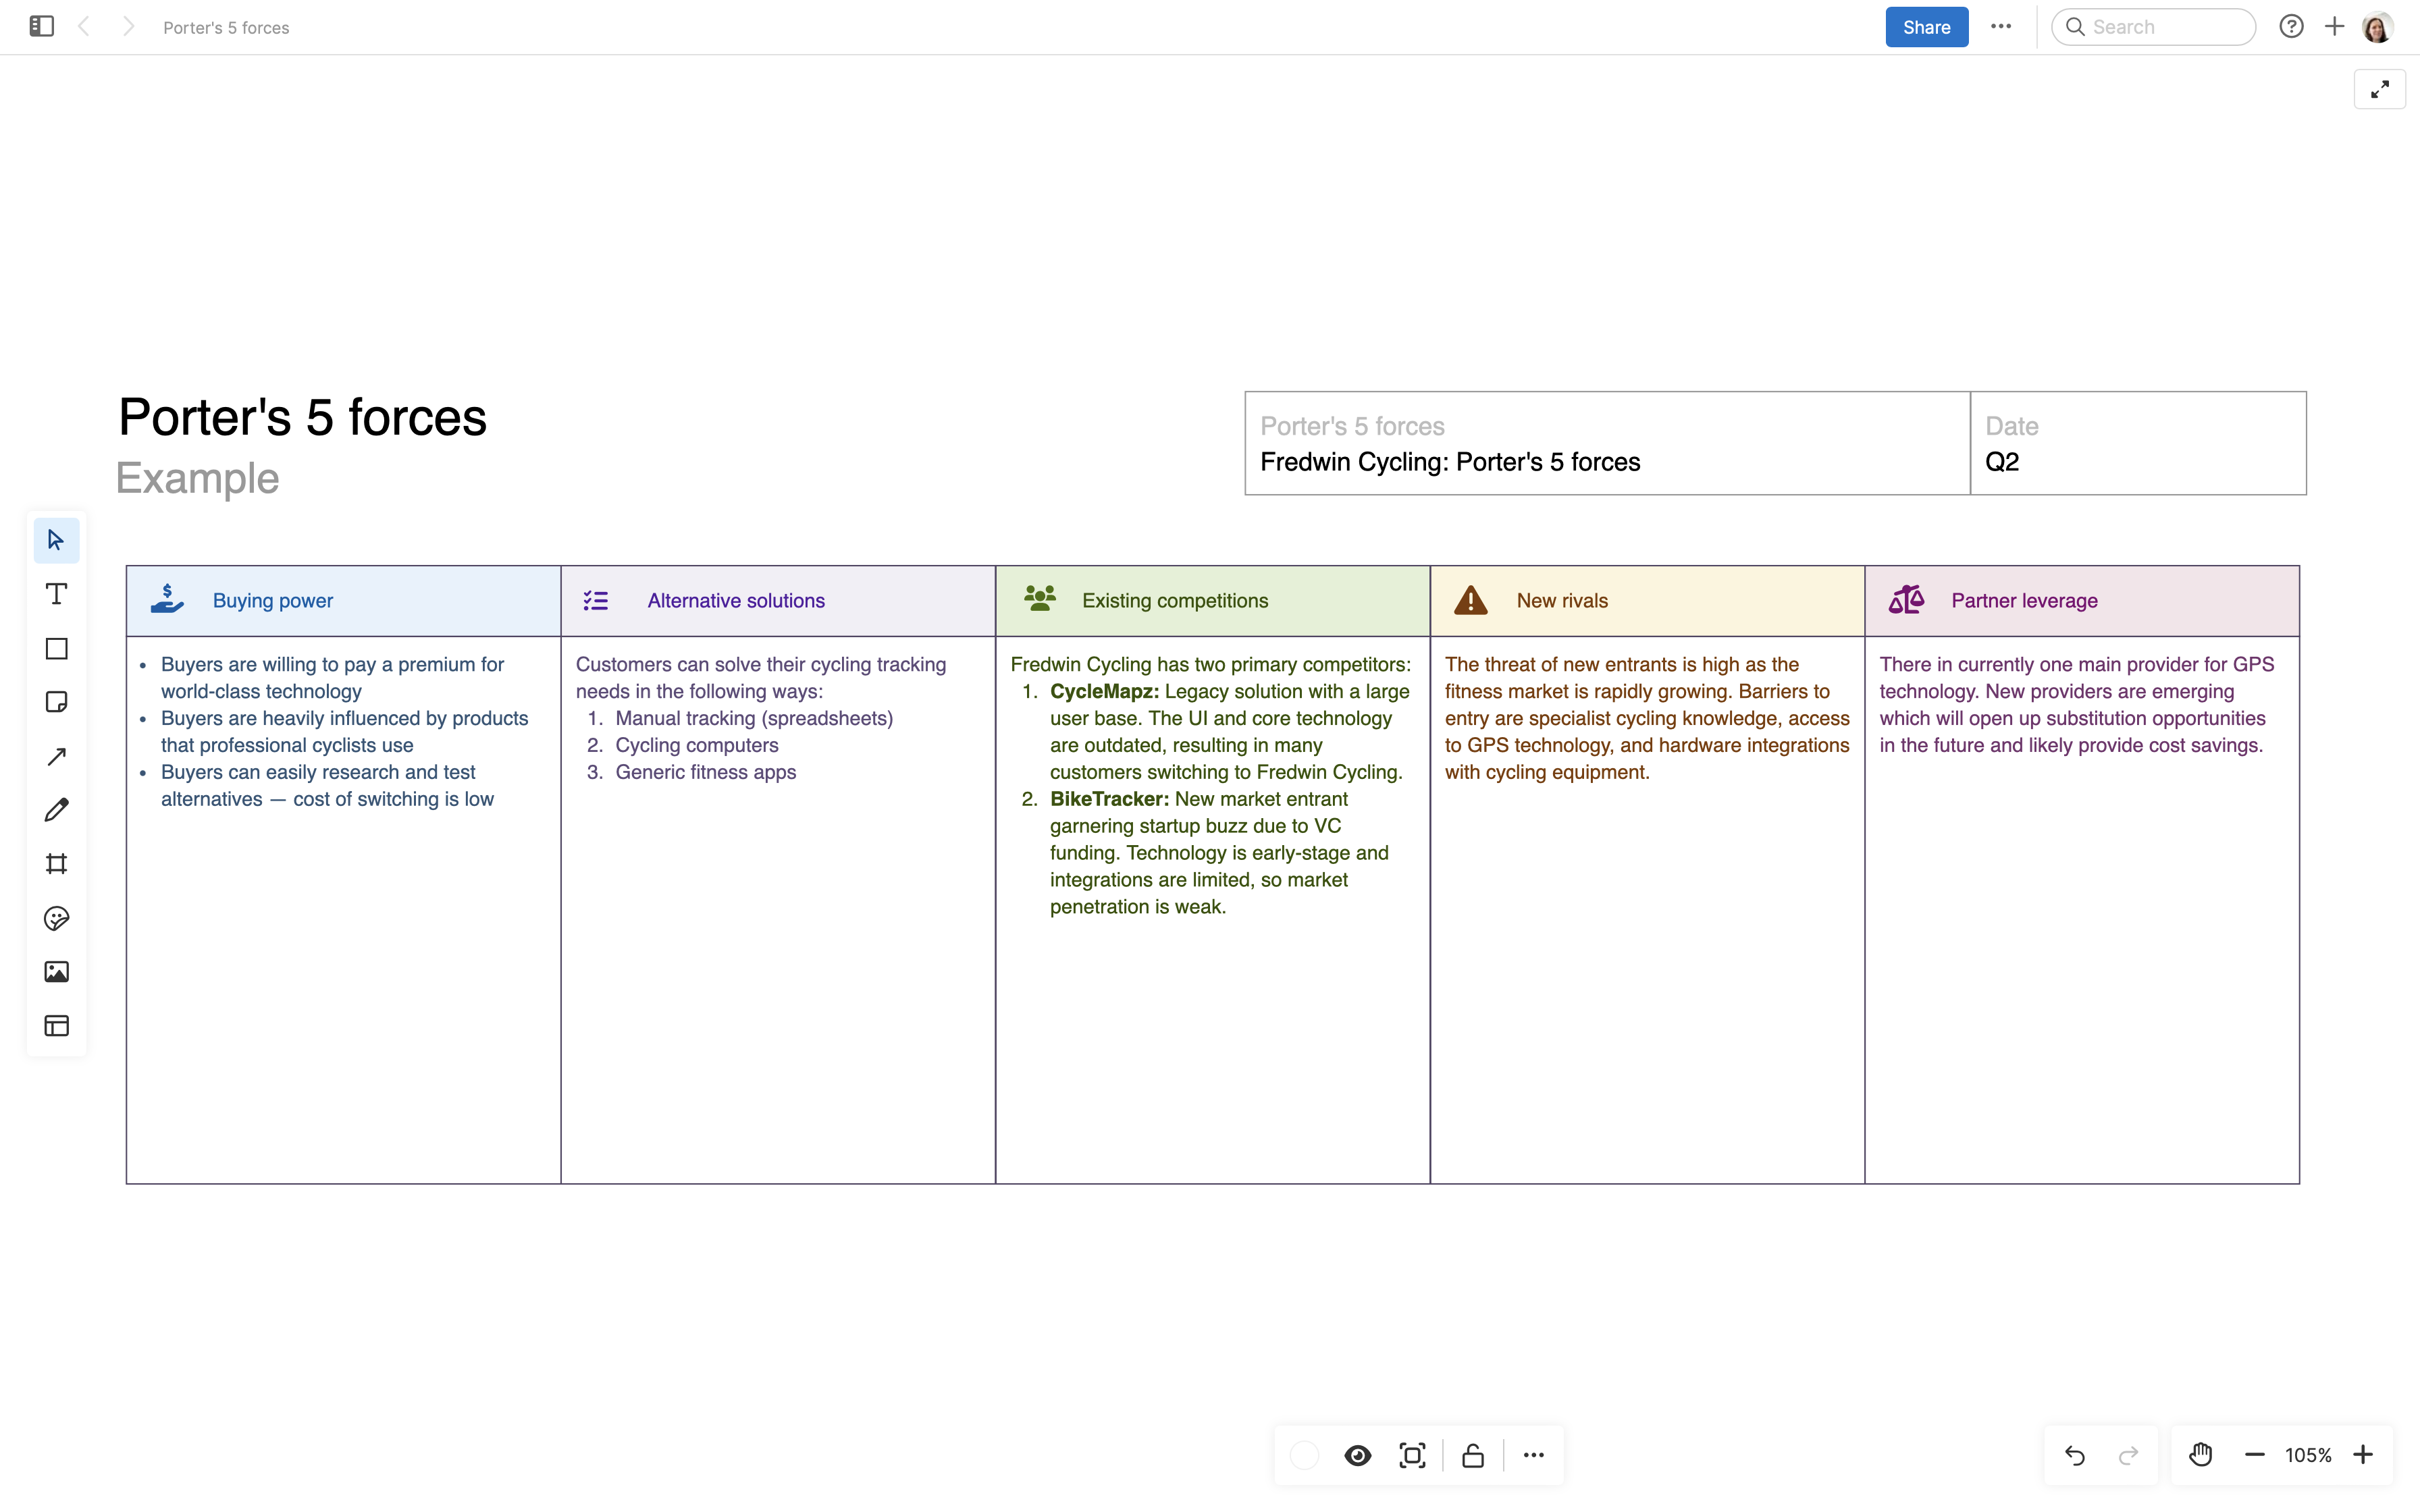The image size is (2420, 1512).
Task: Insert an image with the Image tool
Action: coord(56,972)
